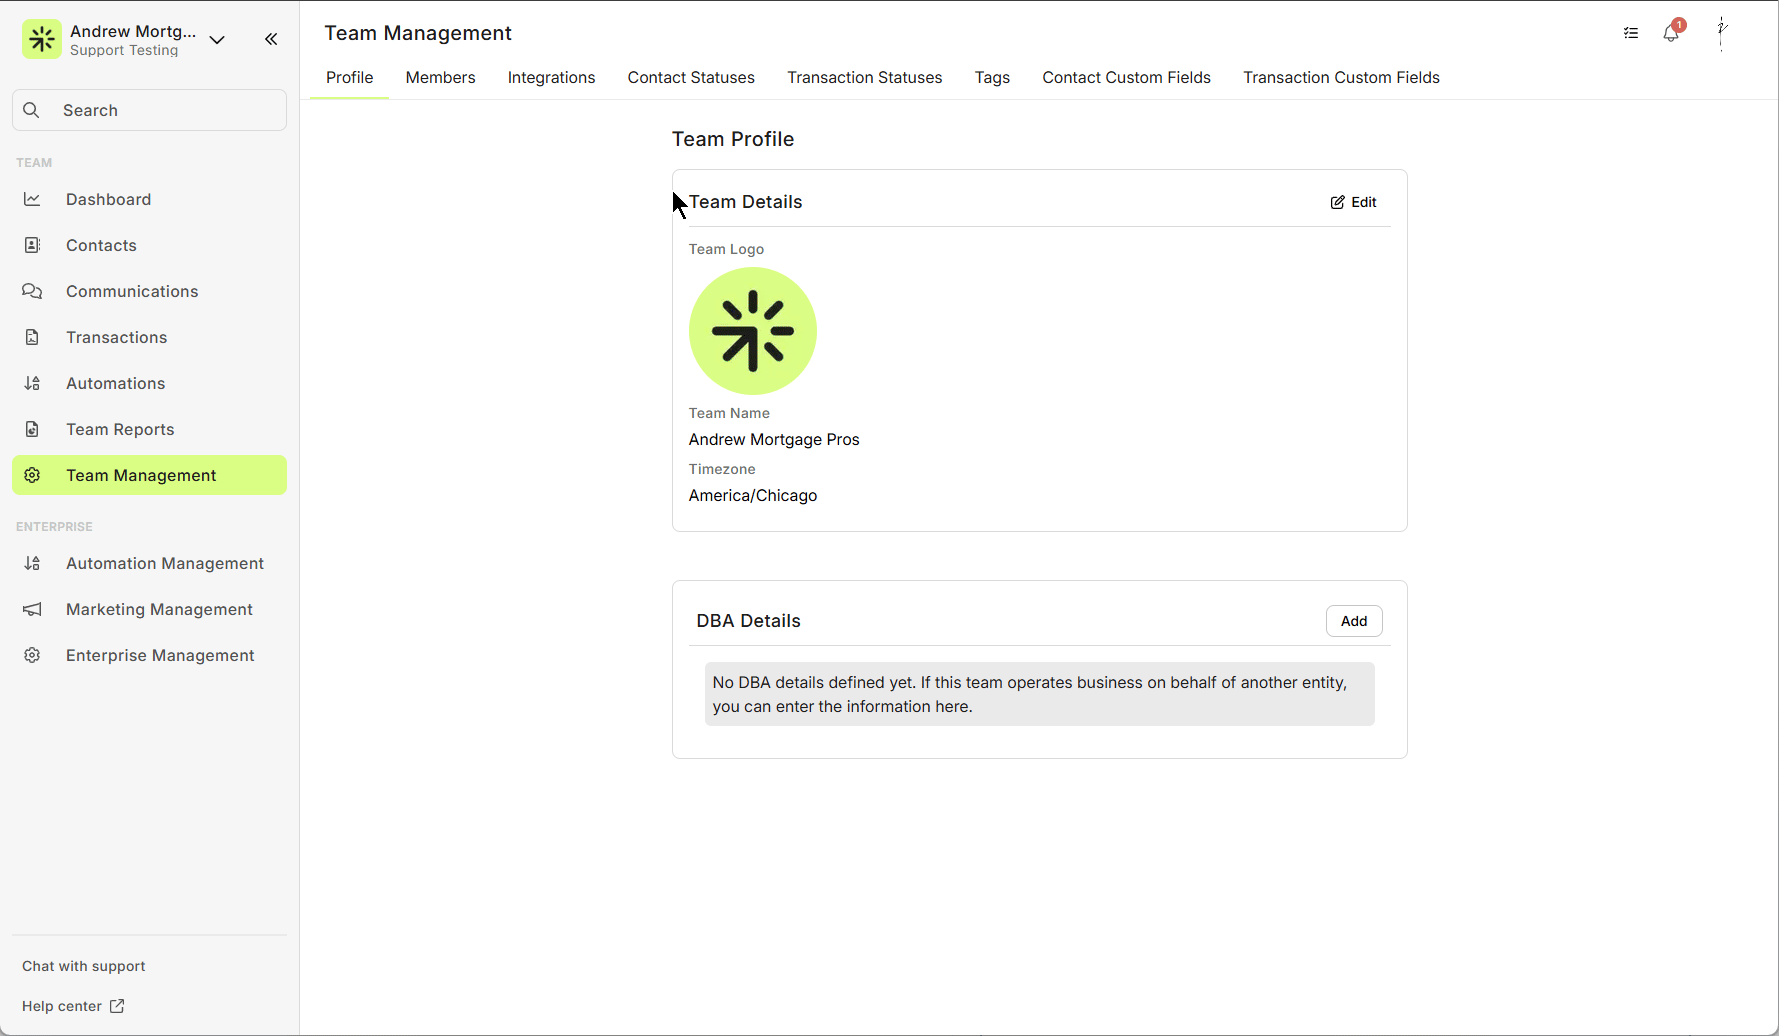
Task: Open the notifications bell icon
Action: click(1671, 34)
